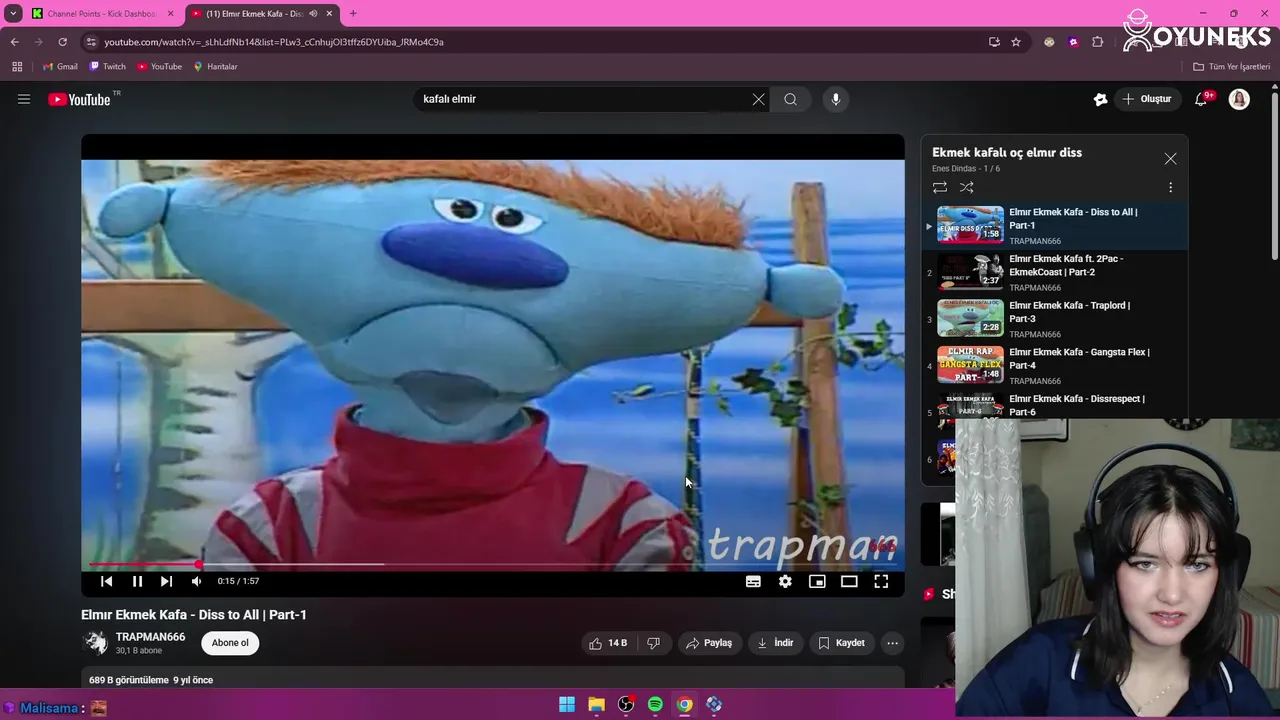Open tab search dropdown arrow
This screenshot has height=720, width=1280.
point(13,14)
